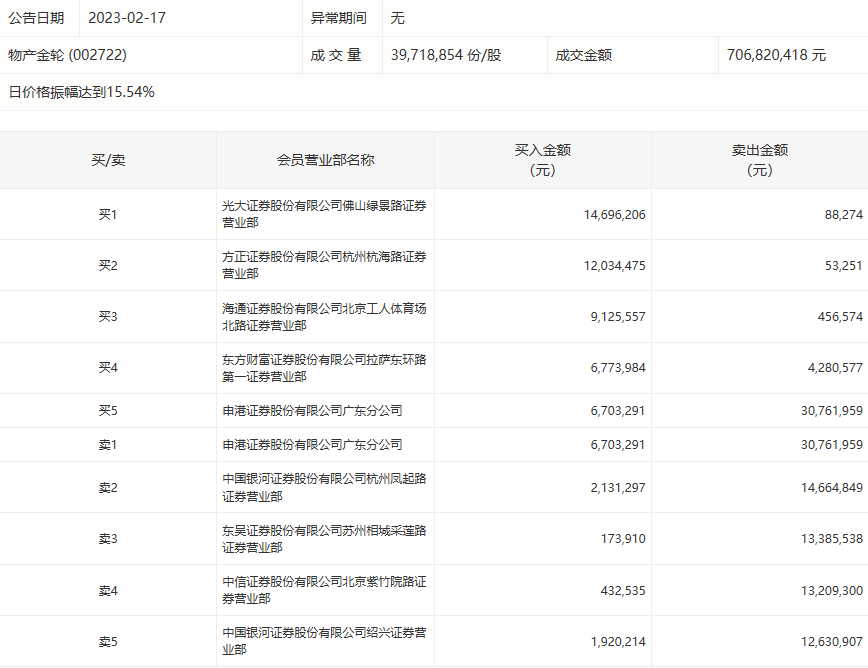Select the 卖4 row label

tap(108, 591)
